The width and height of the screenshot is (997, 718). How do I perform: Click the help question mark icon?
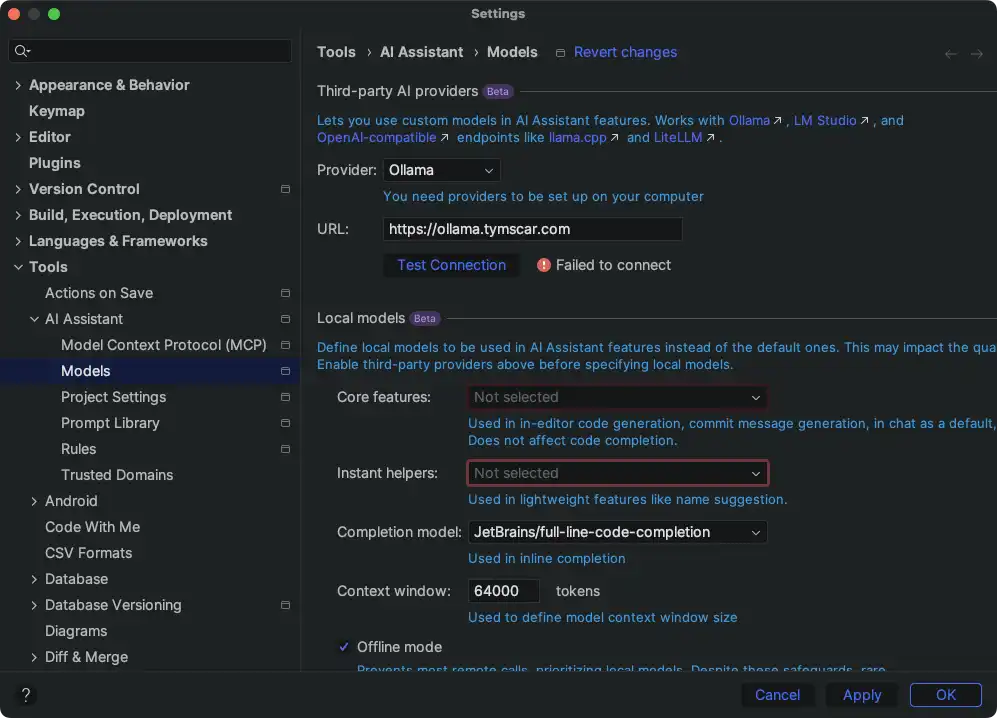(x=26, y=695)
